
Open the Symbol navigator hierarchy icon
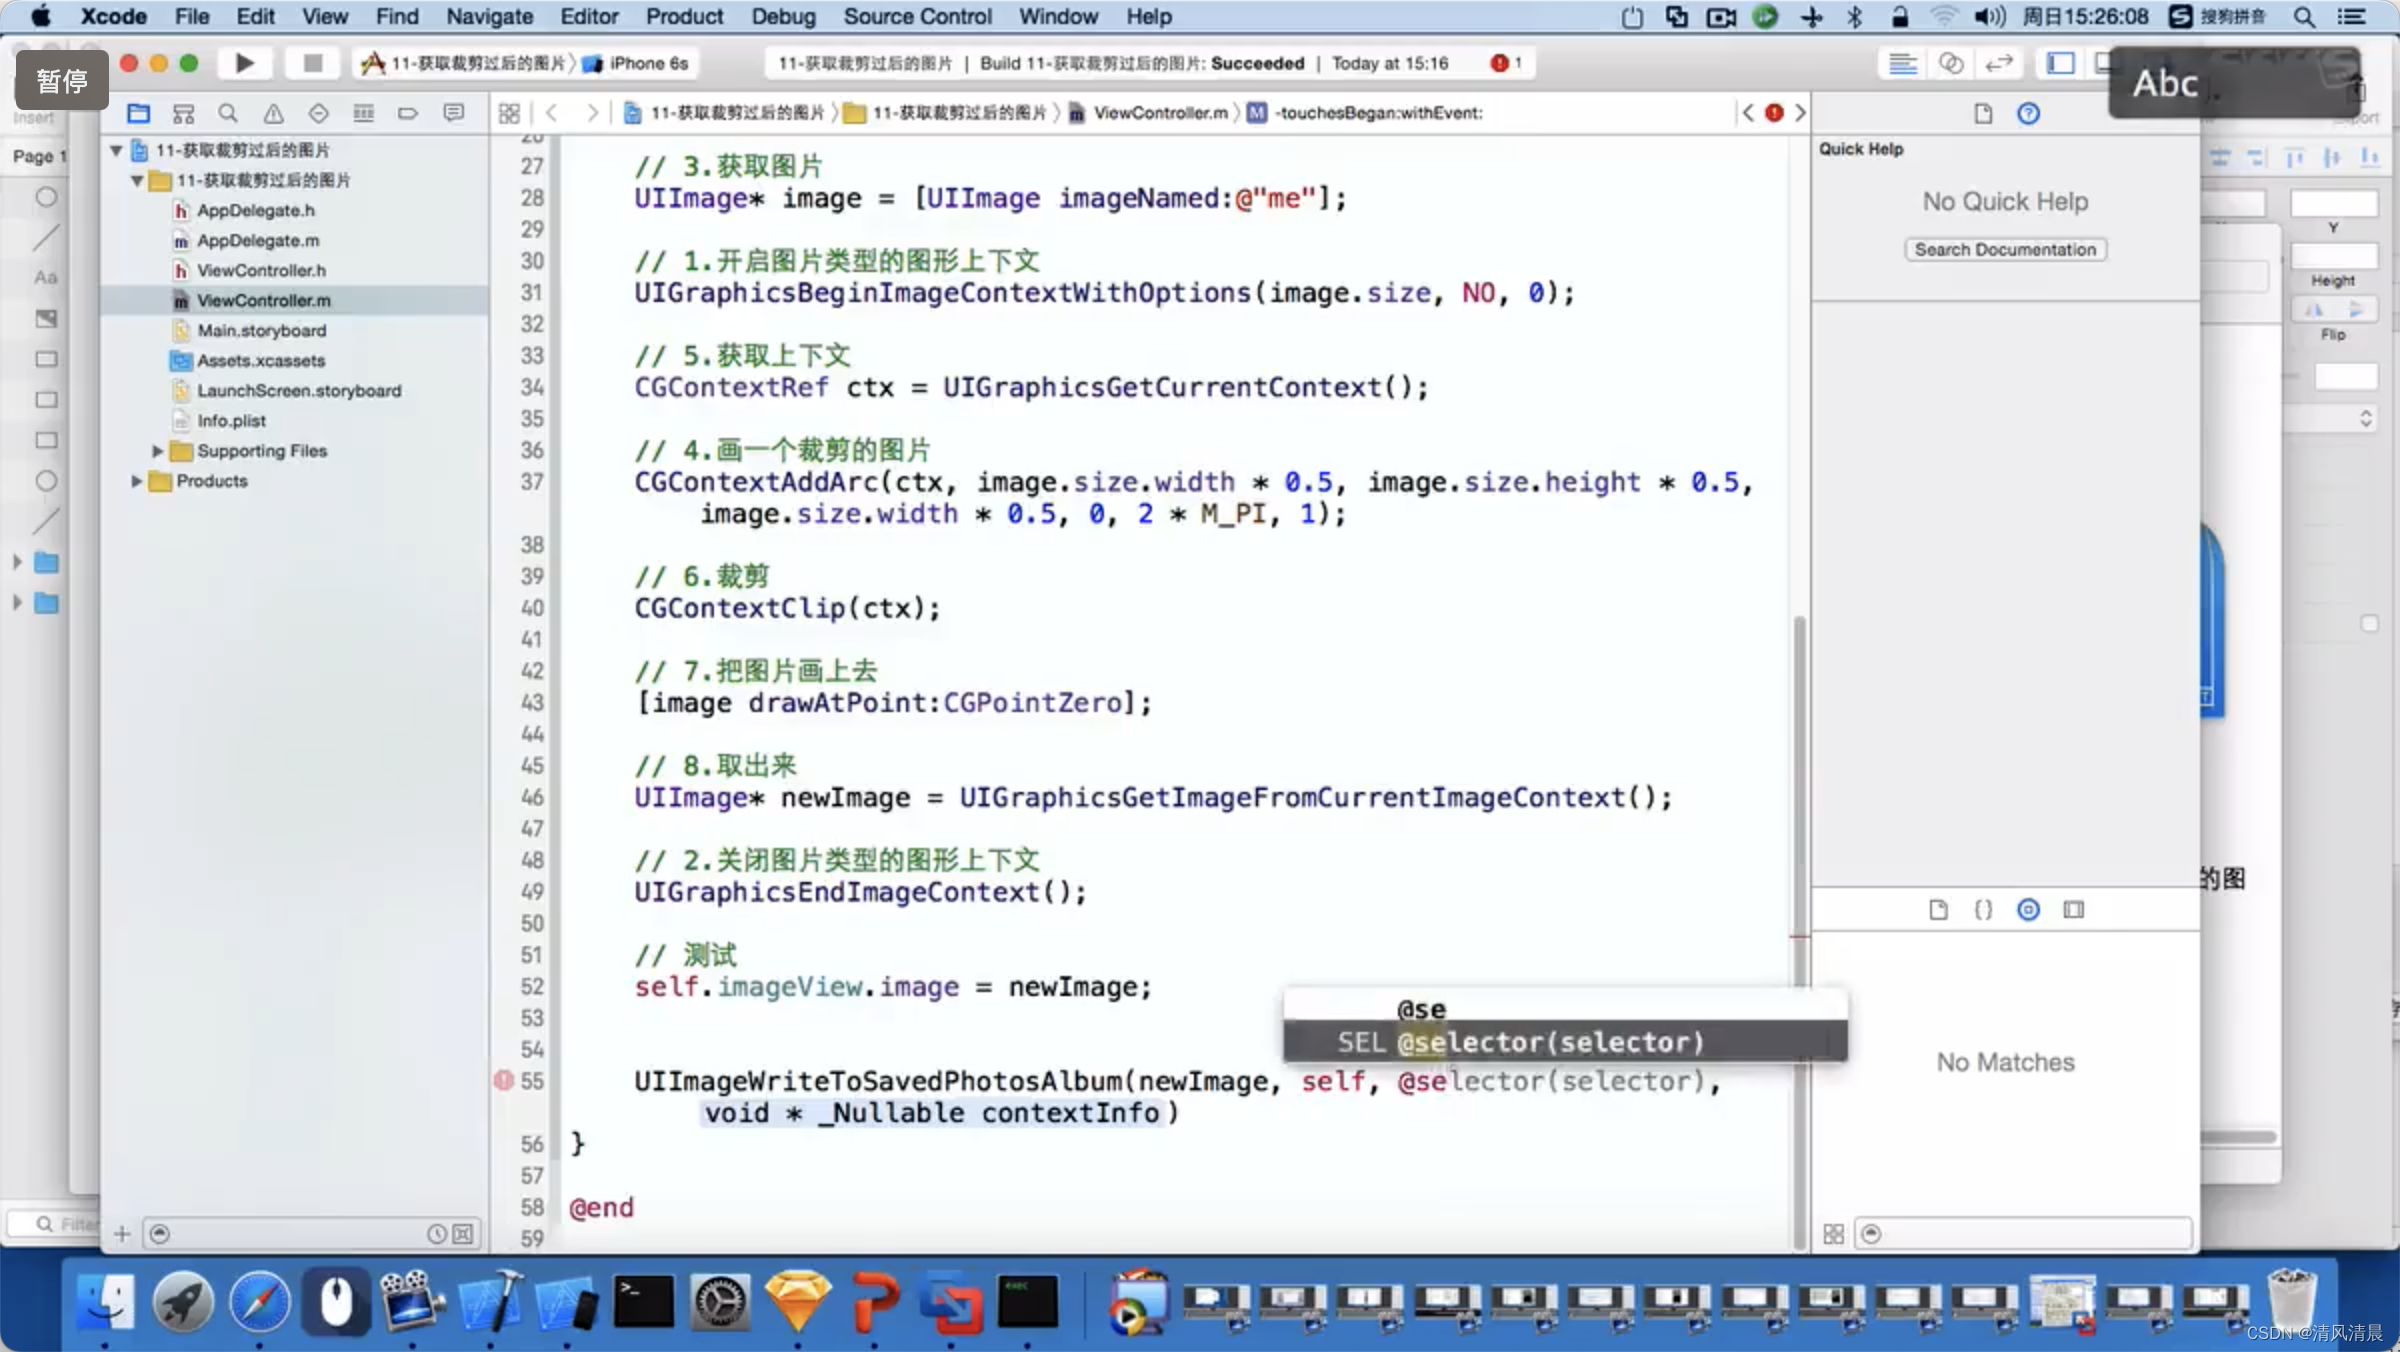click(x=183, y=113)
